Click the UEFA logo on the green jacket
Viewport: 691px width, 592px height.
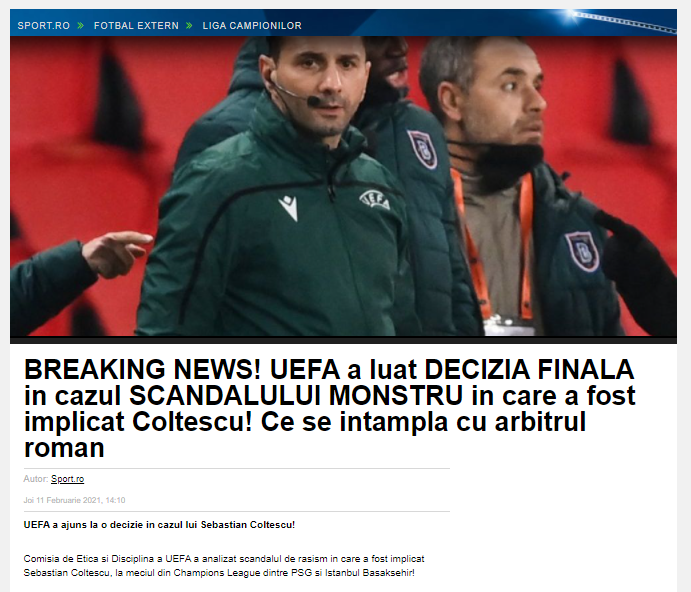375,199
